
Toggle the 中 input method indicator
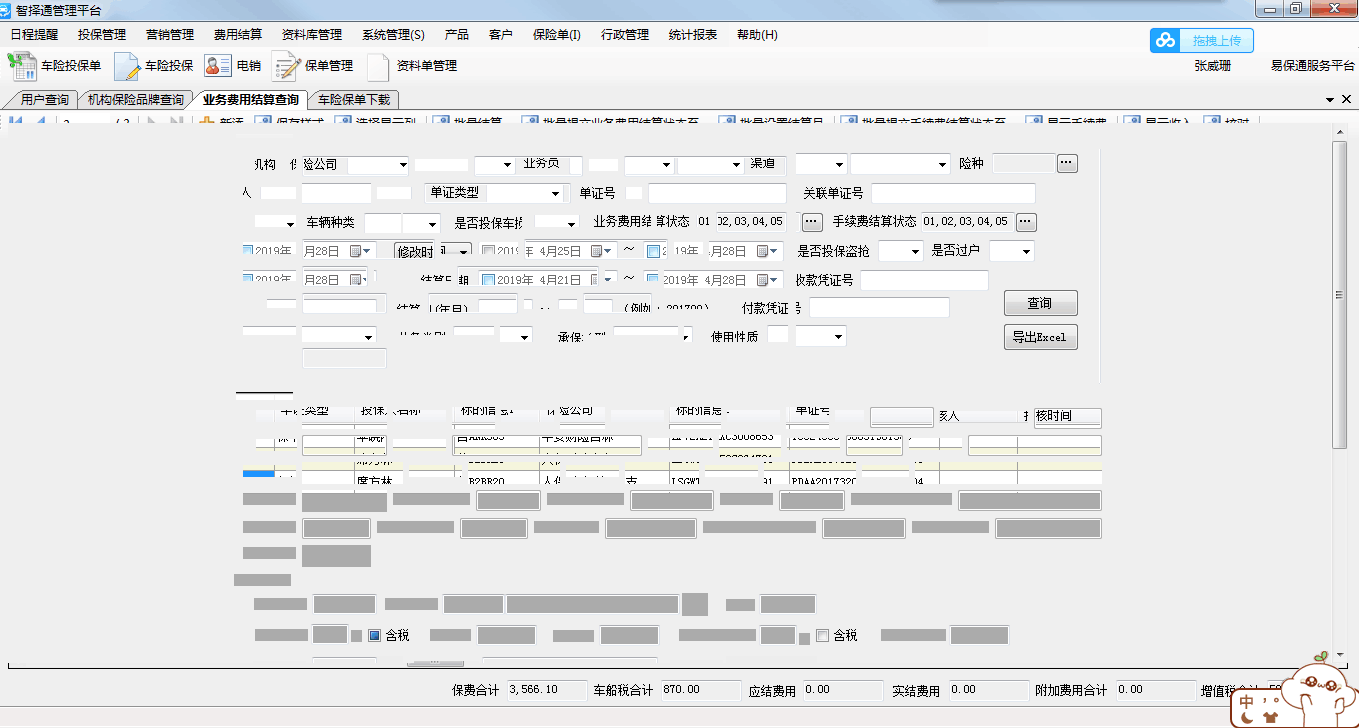[1248, 702]
